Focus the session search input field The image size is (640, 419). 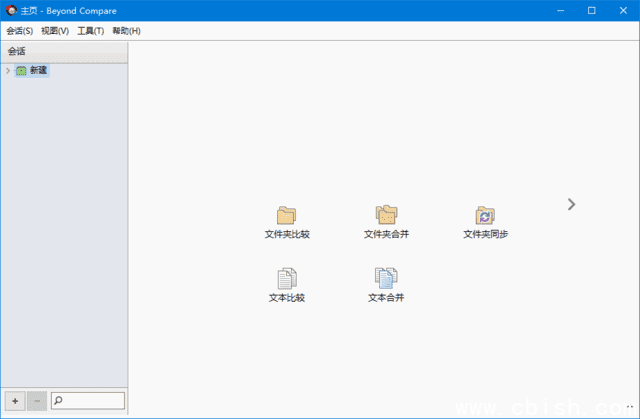point(94,401)
